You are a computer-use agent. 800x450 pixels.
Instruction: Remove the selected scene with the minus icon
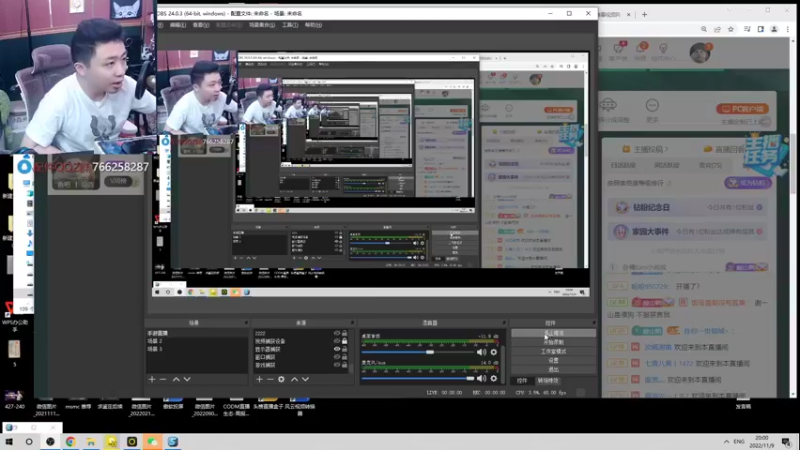tap(163, 379)
